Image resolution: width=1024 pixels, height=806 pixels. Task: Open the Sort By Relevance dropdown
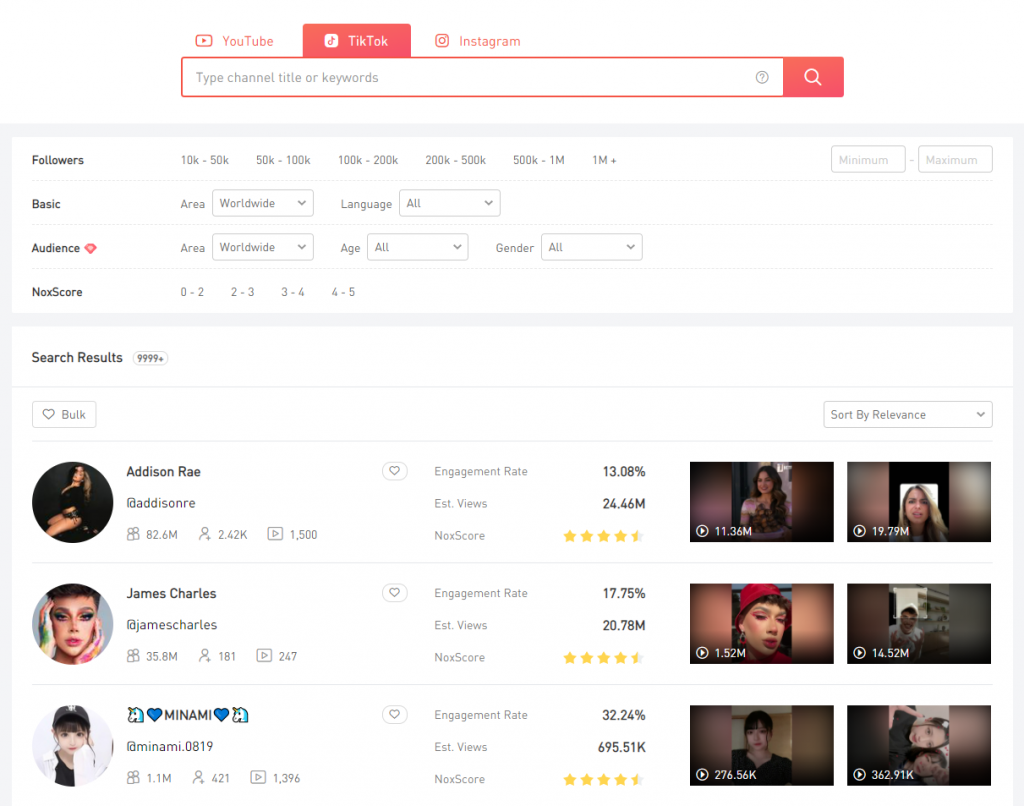(x=908, y=415)
